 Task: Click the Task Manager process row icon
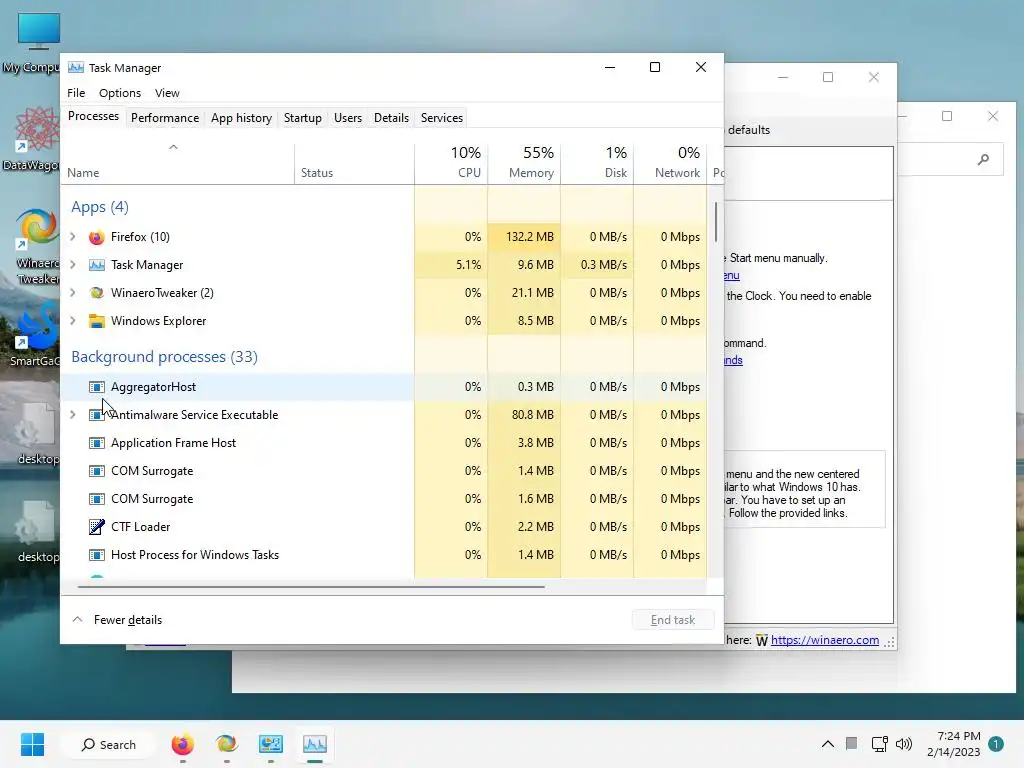point(97,265)
